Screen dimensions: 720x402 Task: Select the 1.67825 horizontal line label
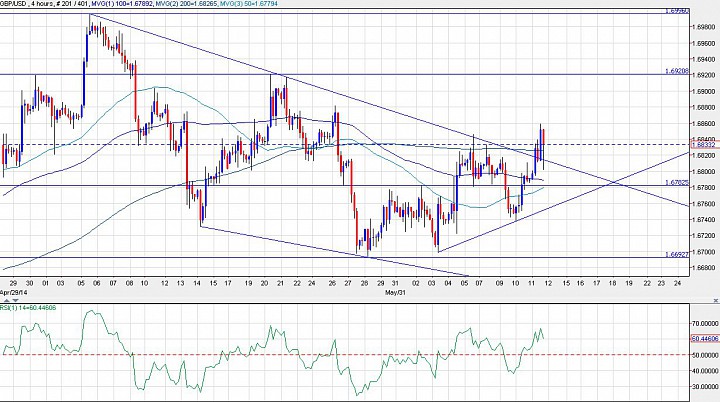click(x=677, y=182)
